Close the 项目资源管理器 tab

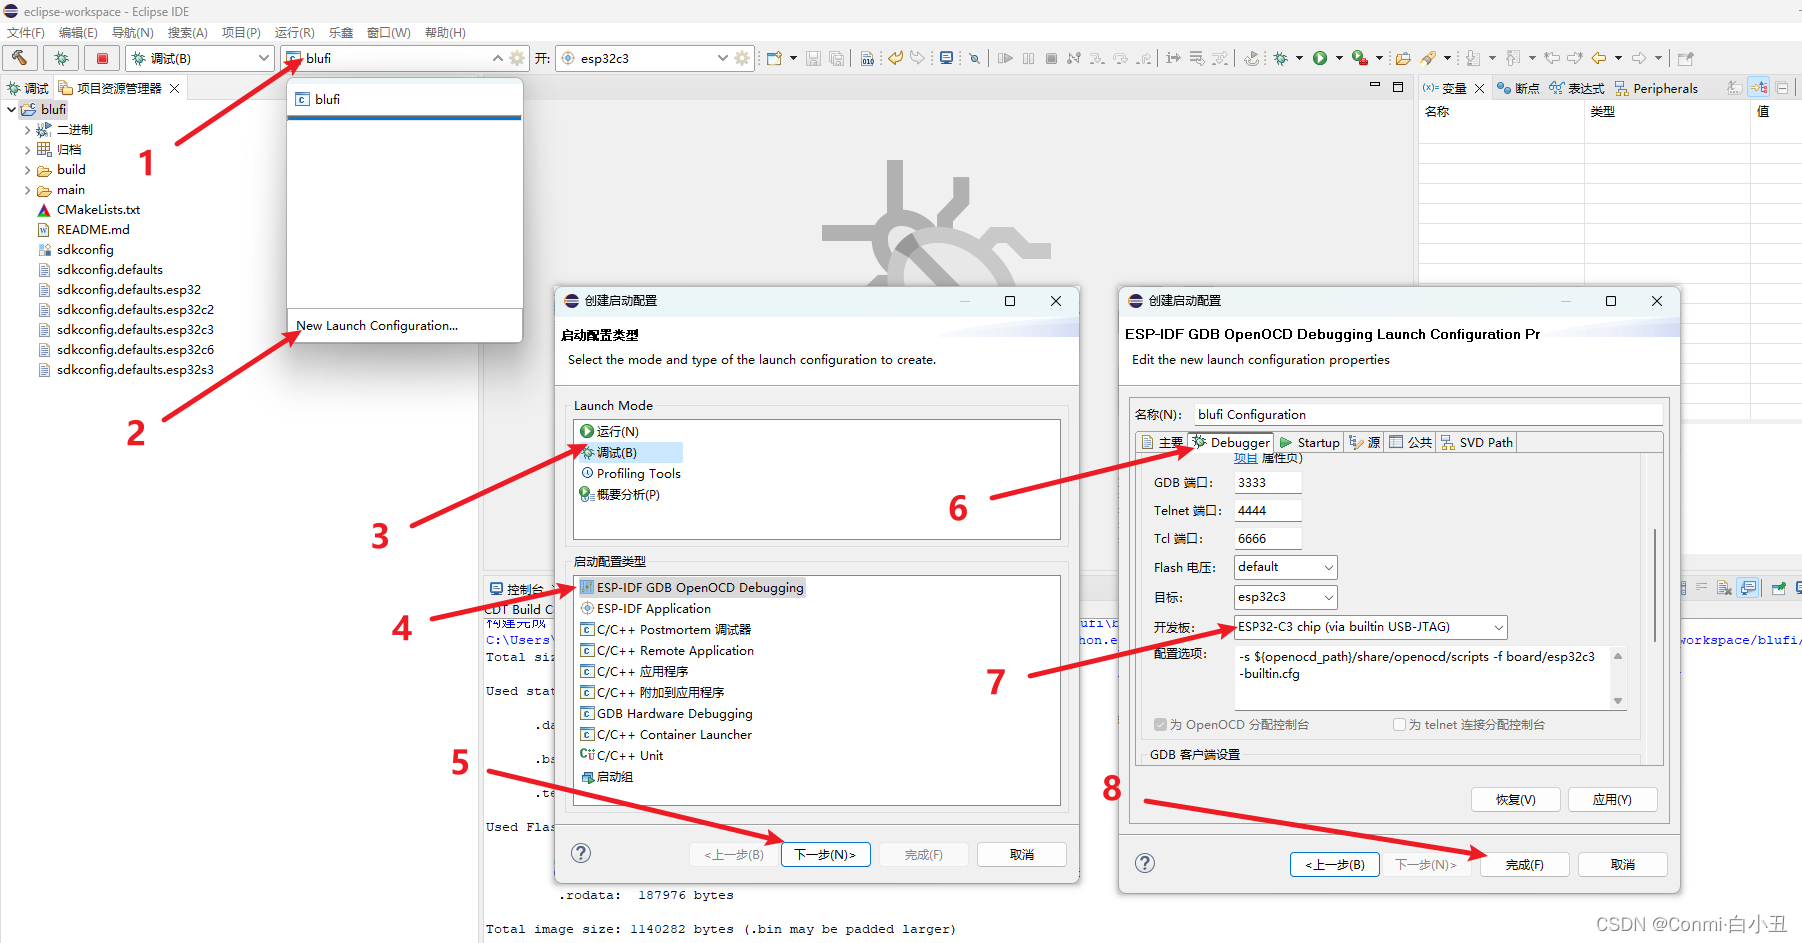click(175, 88)
